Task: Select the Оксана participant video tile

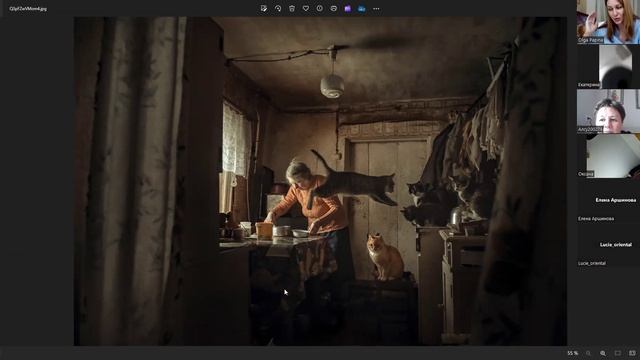Action: pyautogui.click(x=608, y=156)
